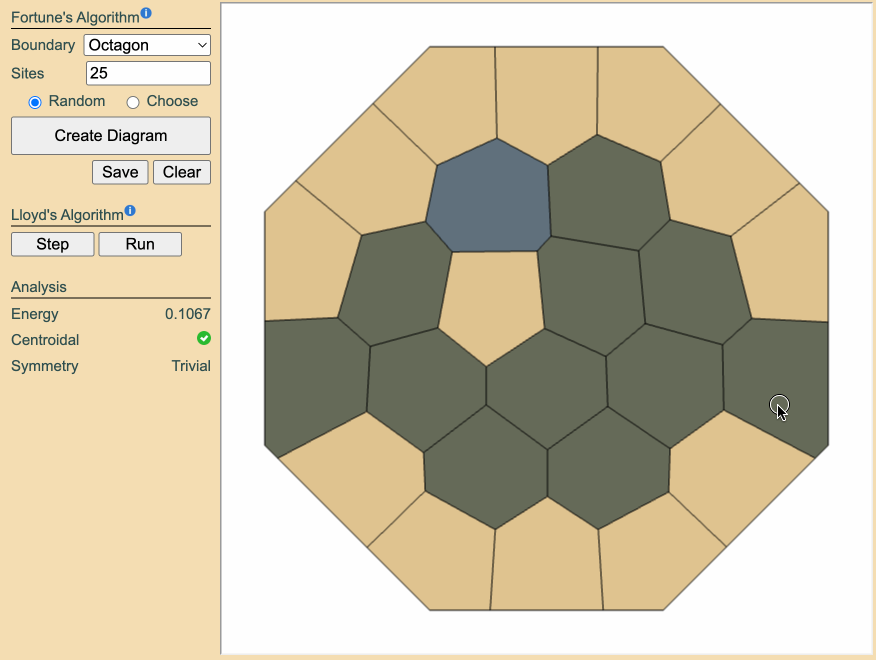876x660 pixels.
Task: Open the Fortune's Algorithm info icon
Action: pyautogui.click(x=146, y=13)
